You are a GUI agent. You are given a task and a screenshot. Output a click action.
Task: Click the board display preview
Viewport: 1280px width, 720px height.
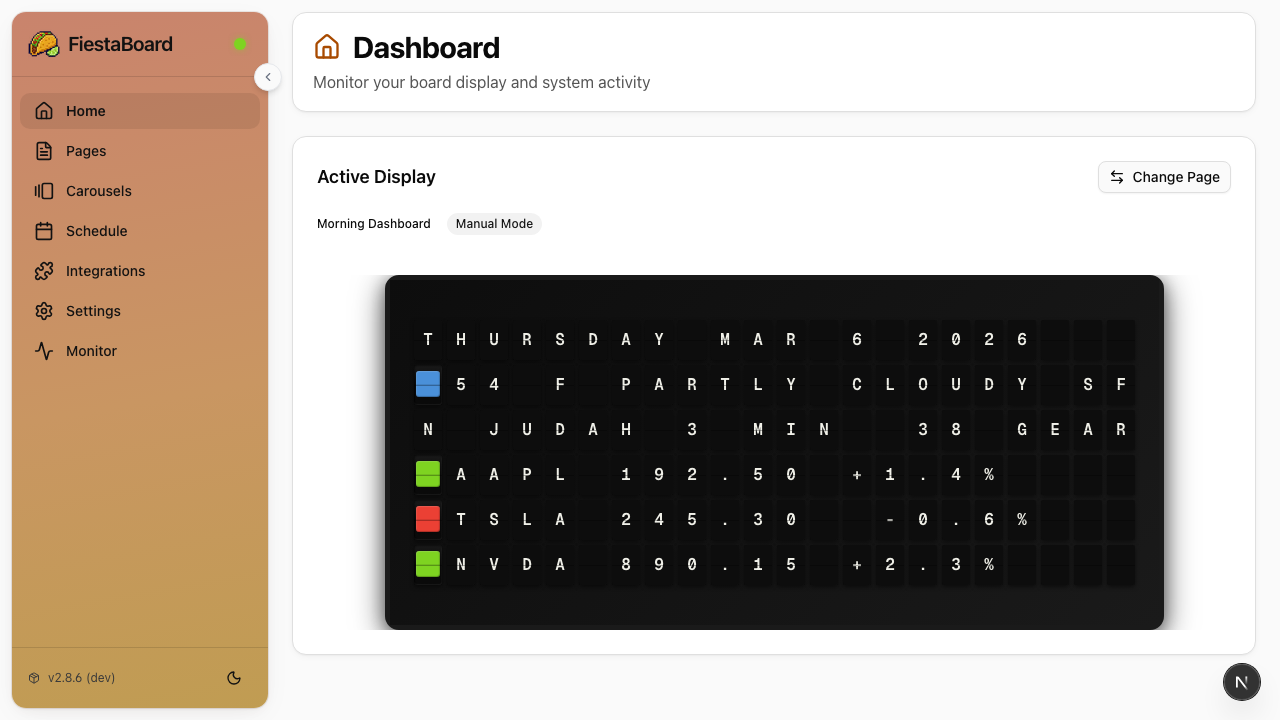click(775, 451)
